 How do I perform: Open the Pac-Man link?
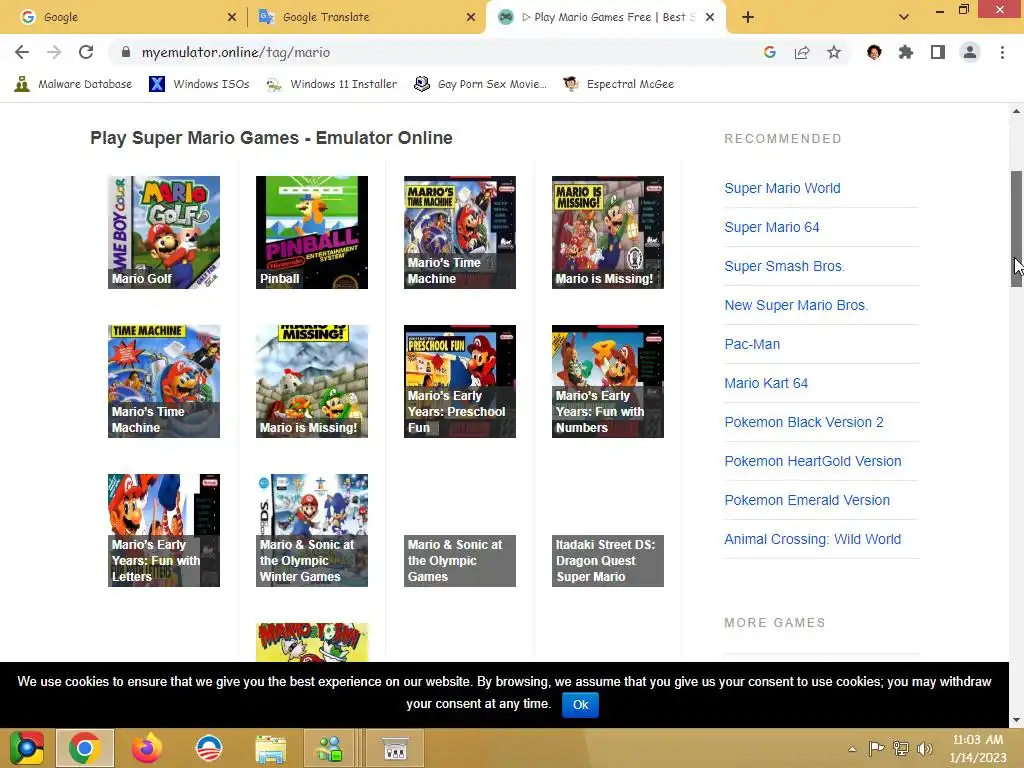tap(752, 344)
